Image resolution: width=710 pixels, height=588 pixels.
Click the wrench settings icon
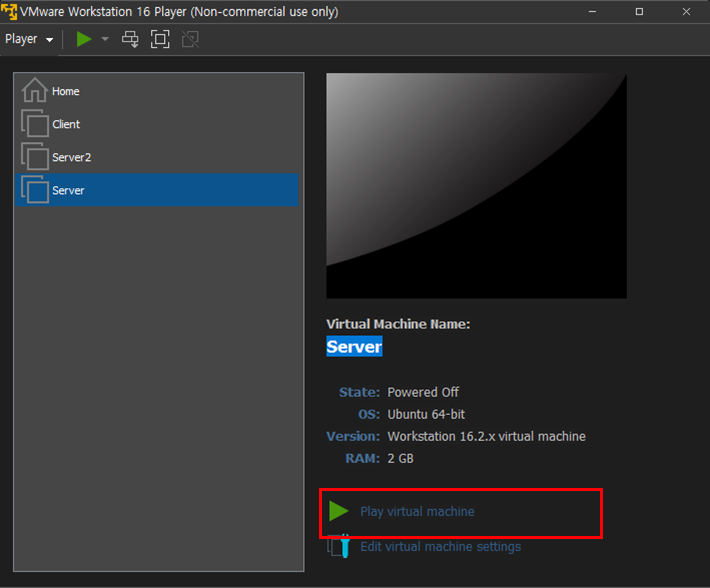[339, 546]
